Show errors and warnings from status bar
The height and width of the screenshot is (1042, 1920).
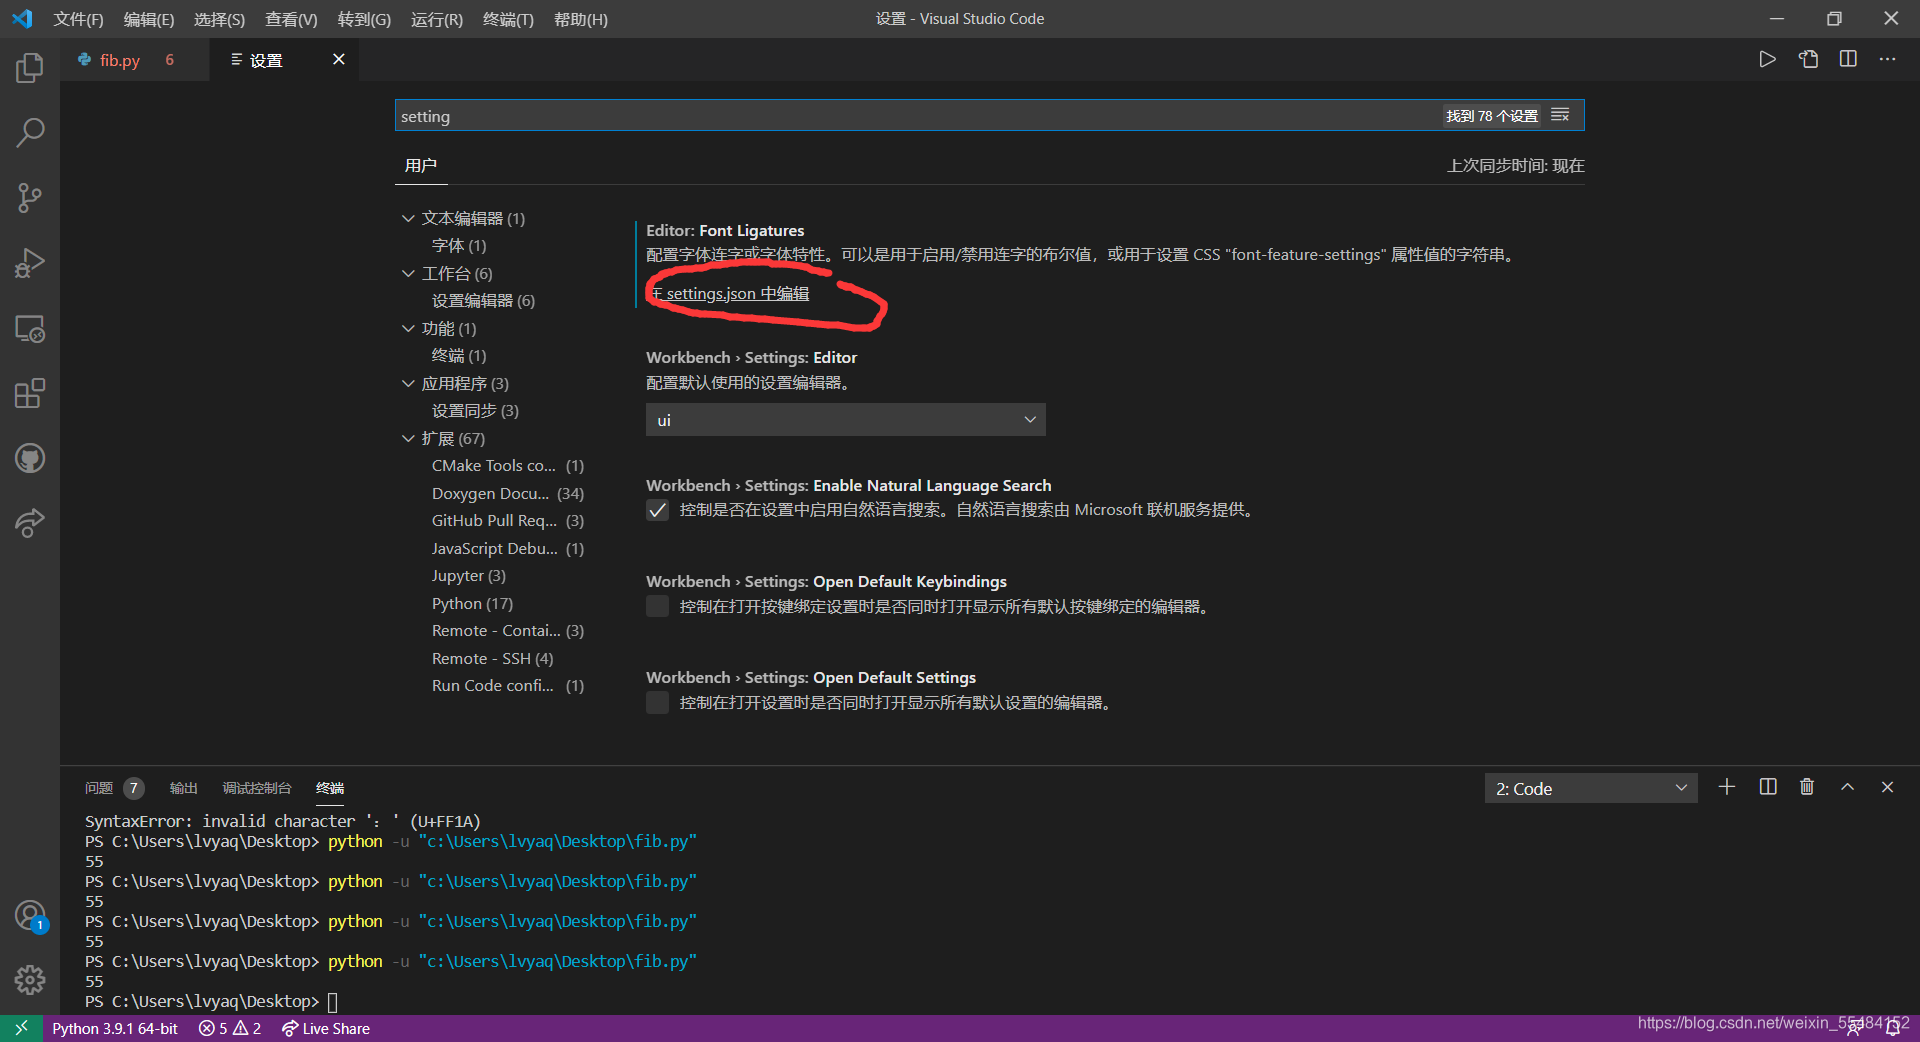point(230,1028)
